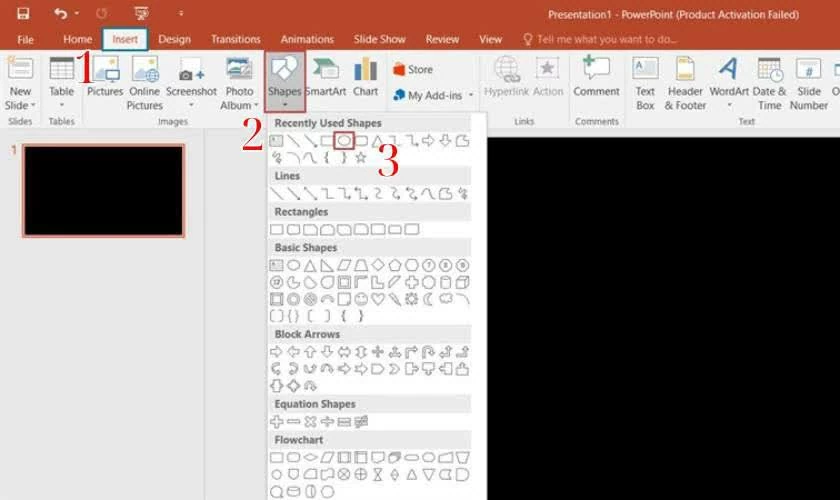Viewport: 840px width, 500px height.
Task: Select slide 1 thumbnail
Action: 104,191
